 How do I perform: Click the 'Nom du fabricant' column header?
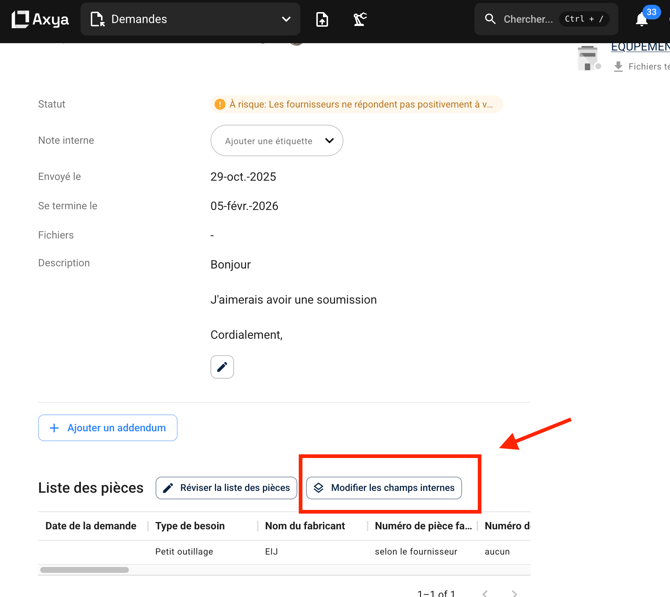pyautogui.click(x=305, y=526)
